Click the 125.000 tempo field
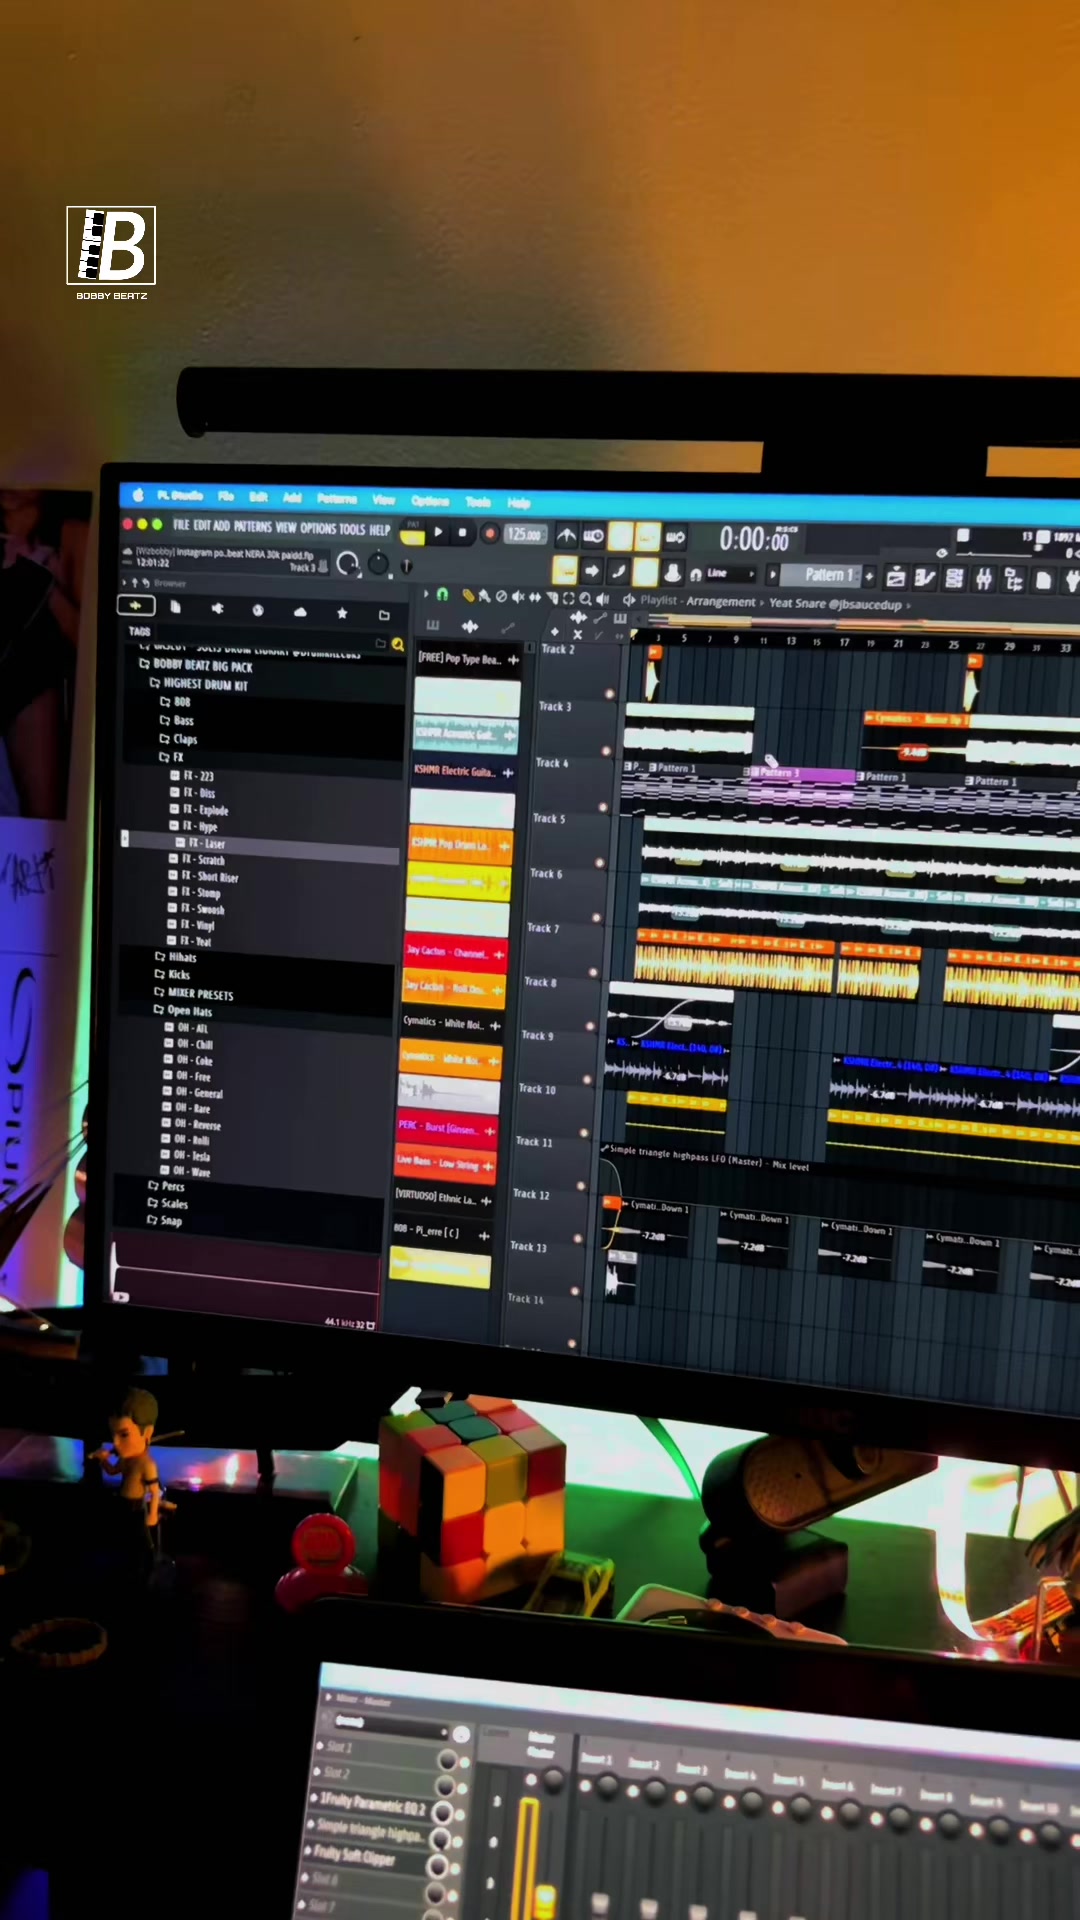1080x1920 pixels. point(524,534)
